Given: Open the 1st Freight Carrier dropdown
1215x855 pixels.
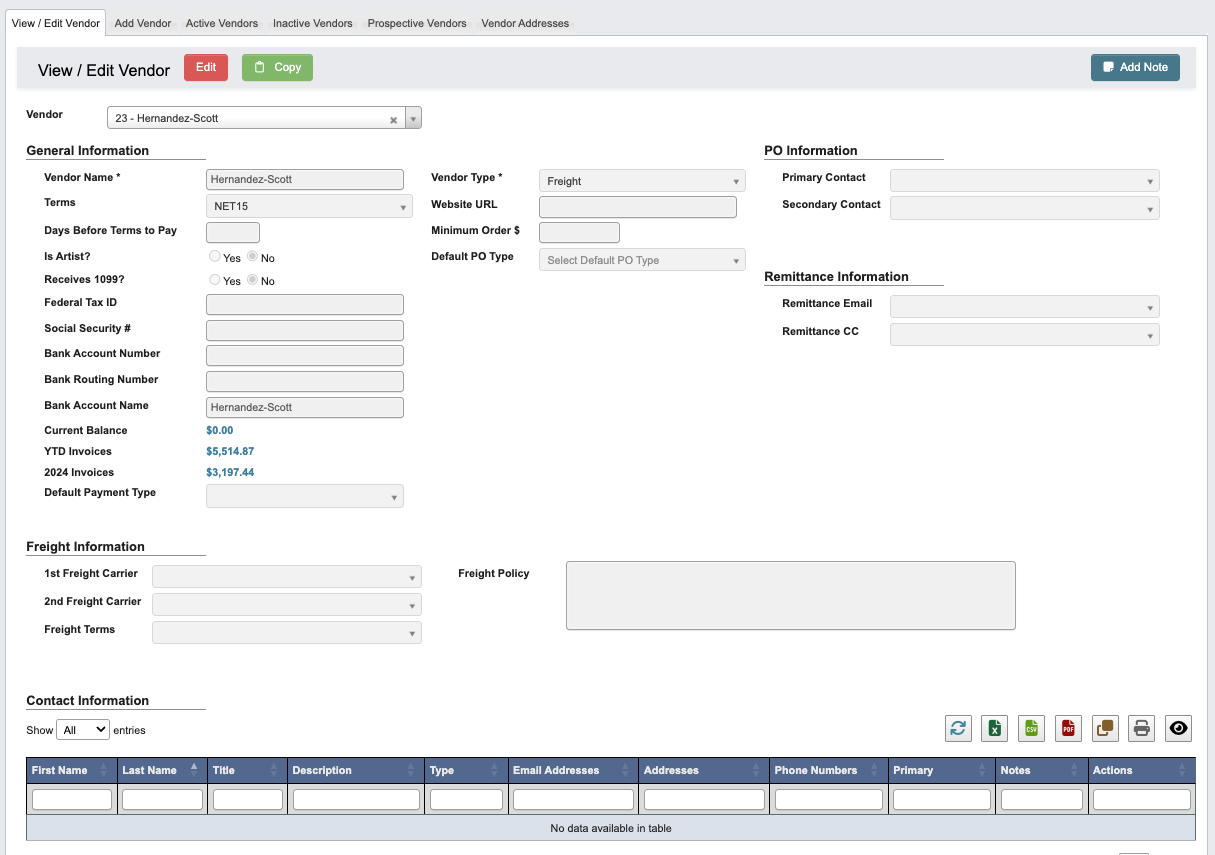Looking at the screenshot, I should click(x=287, y=577).
